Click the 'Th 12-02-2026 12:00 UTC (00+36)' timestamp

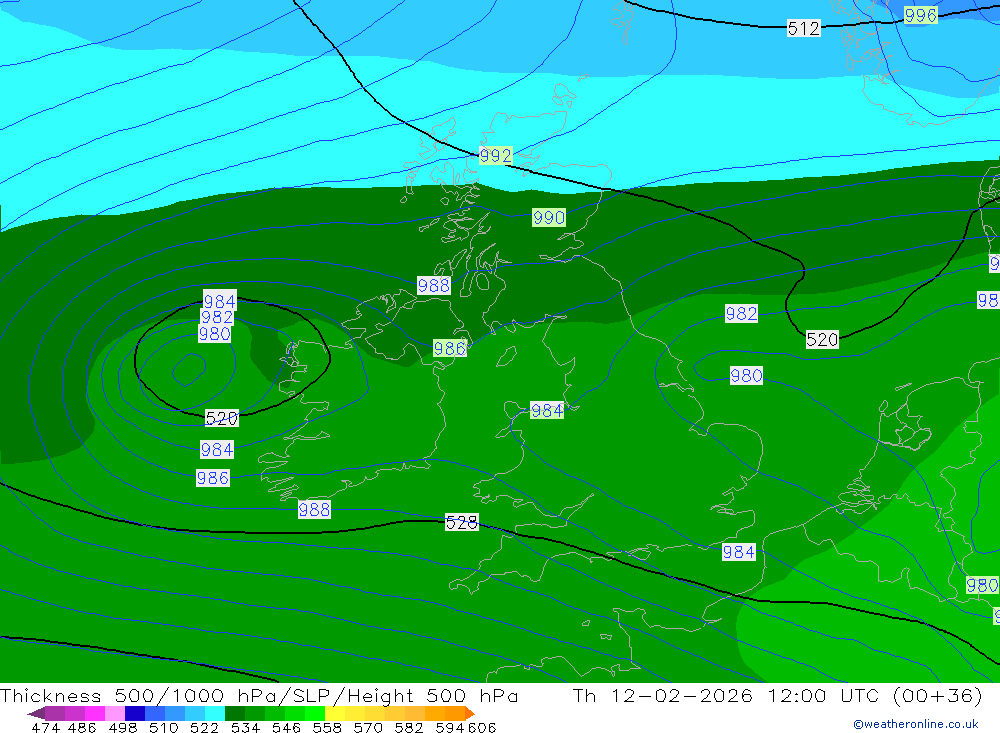pyautogui.click(x=777, y=695)
